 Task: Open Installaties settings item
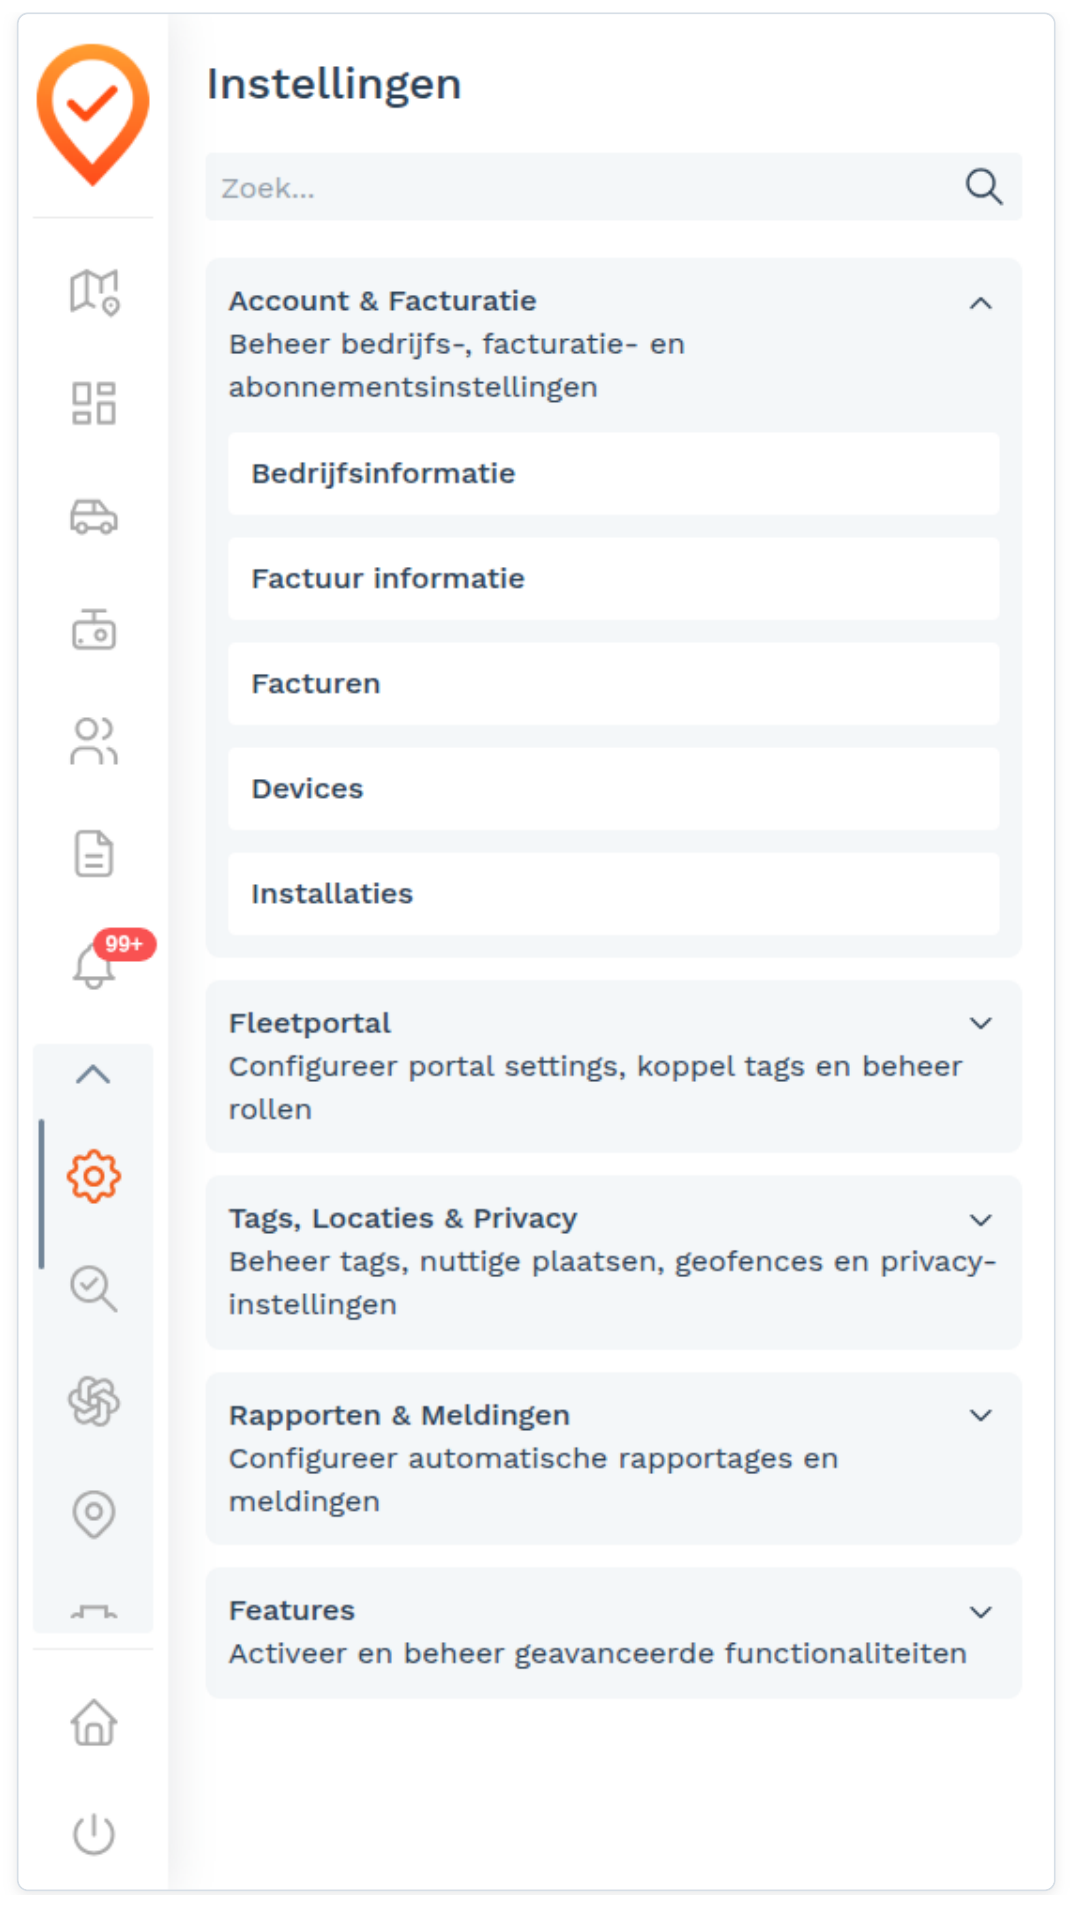pos(614,894)
